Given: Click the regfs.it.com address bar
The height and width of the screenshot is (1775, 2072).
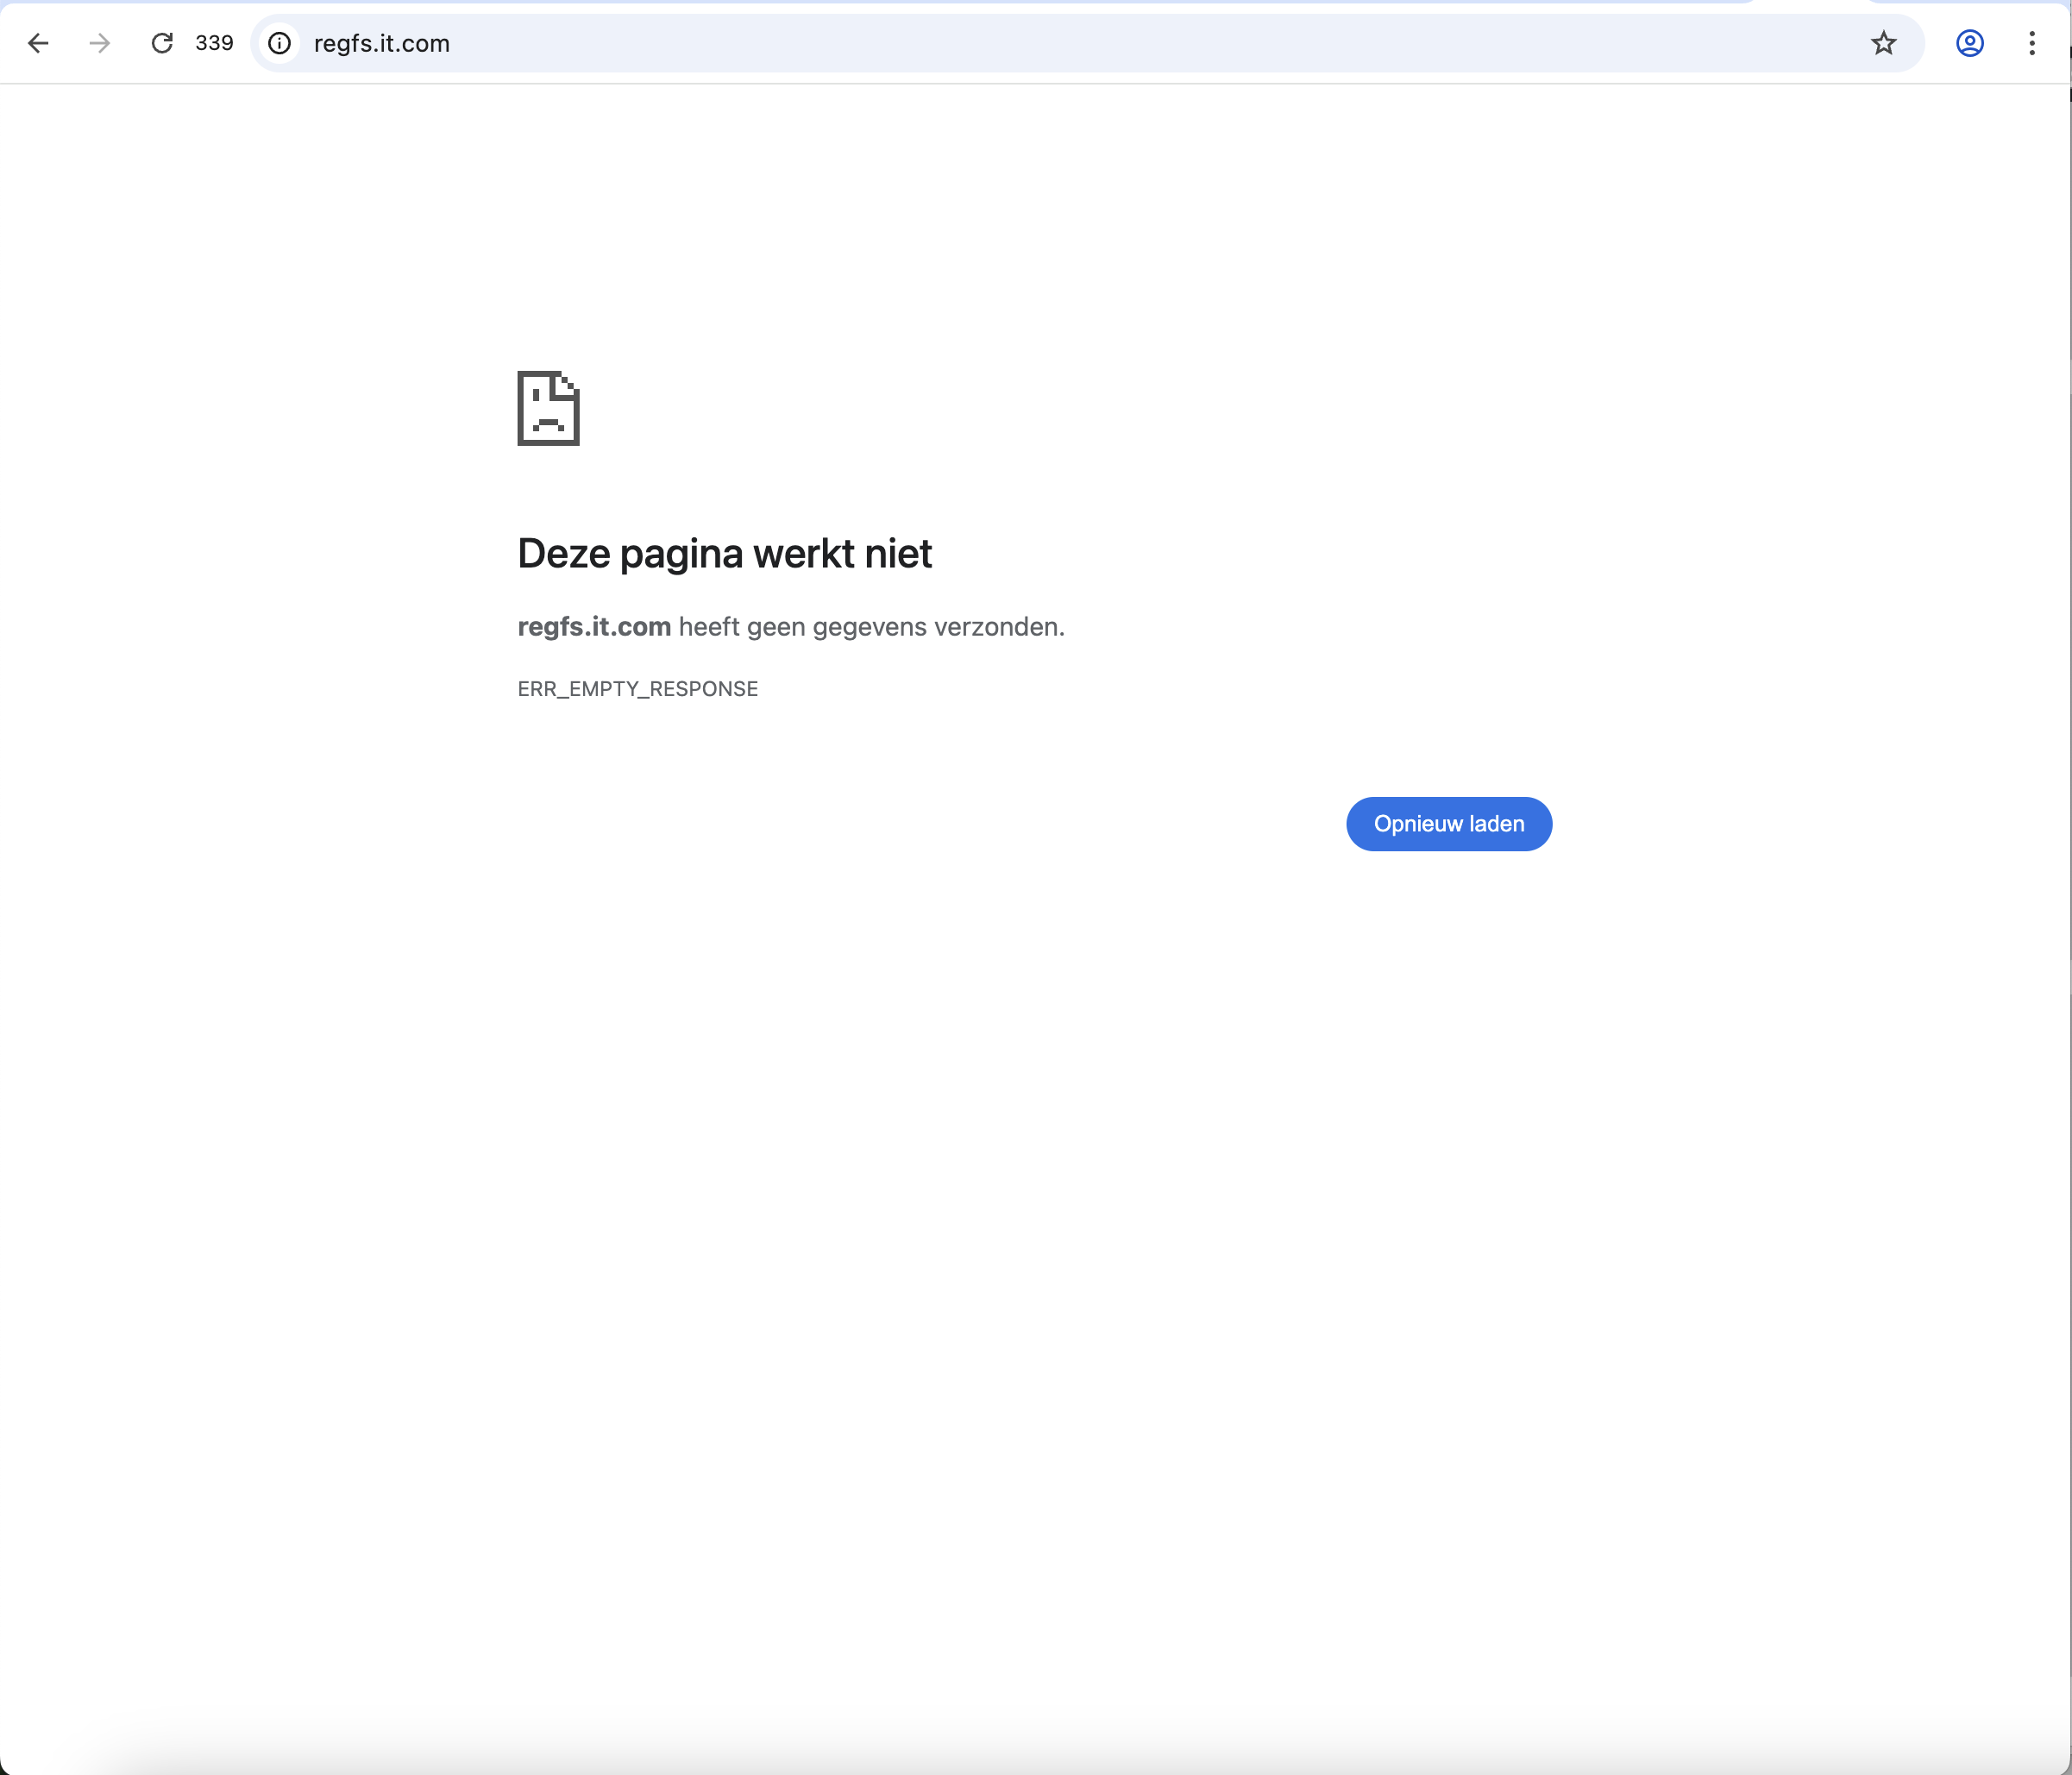Looking at the screenshot, I should pyautogui.click(x=1087, y=43).
